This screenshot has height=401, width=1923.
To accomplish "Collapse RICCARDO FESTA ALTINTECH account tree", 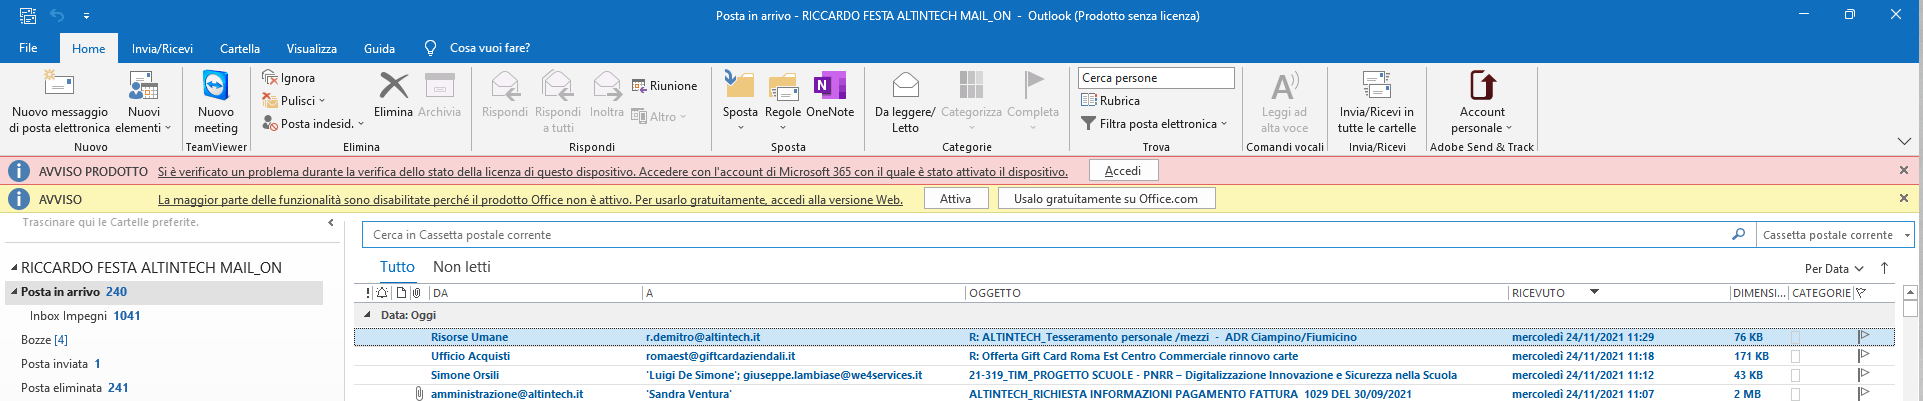I will click(14, 268).
